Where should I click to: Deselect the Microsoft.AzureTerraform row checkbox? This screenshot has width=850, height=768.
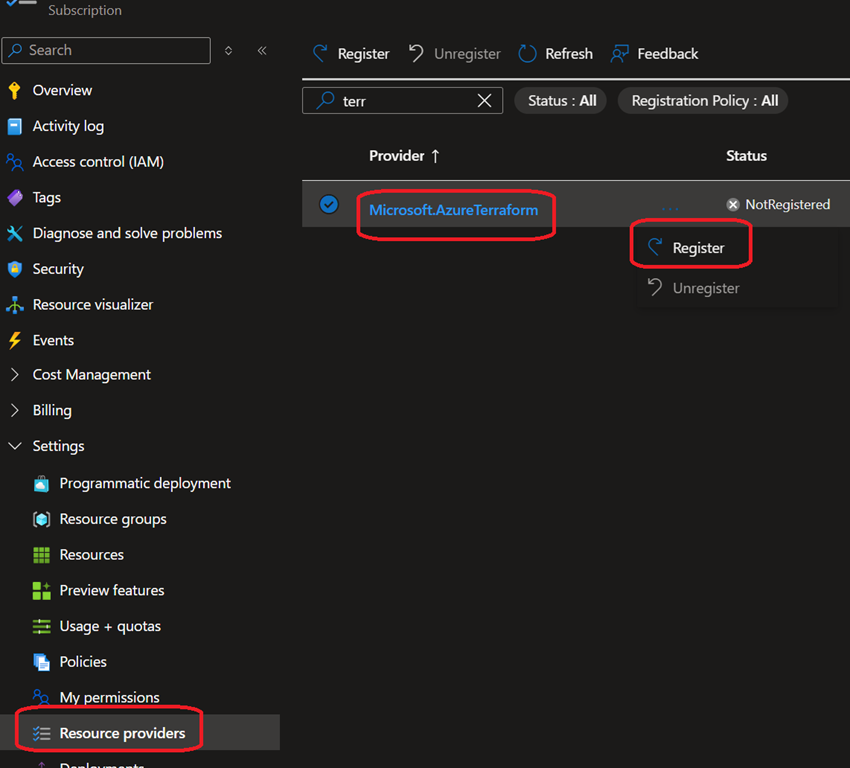point(328,205)
